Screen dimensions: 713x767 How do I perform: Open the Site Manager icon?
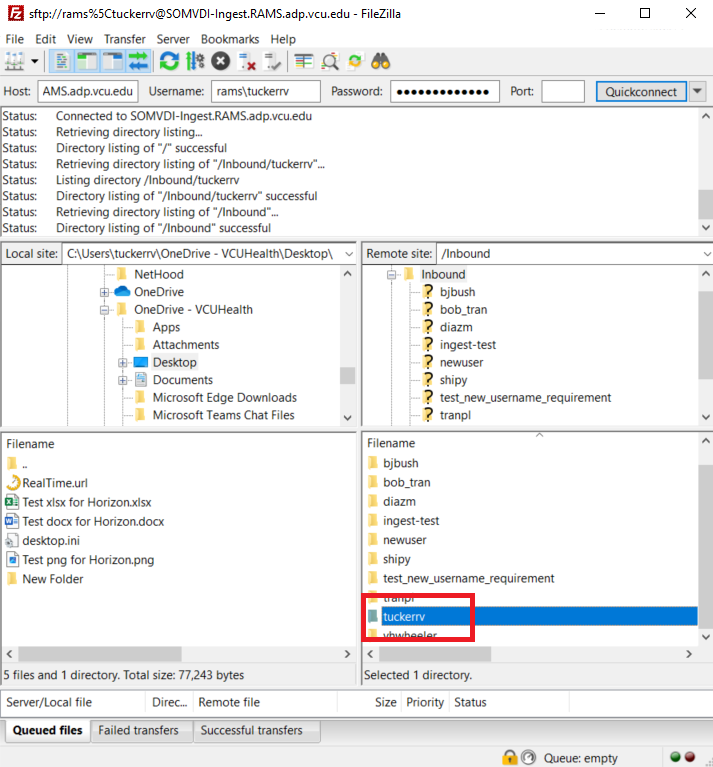(14, 62)
